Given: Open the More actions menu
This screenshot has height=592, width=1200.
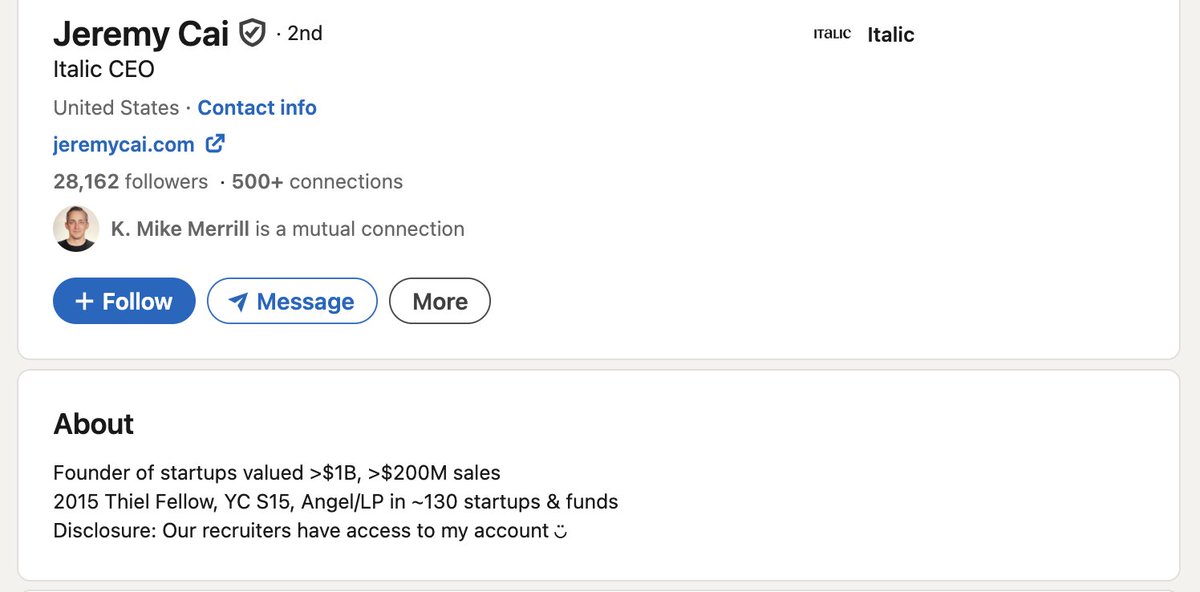Looking at the screenshot, I should (x=440, y=301).
